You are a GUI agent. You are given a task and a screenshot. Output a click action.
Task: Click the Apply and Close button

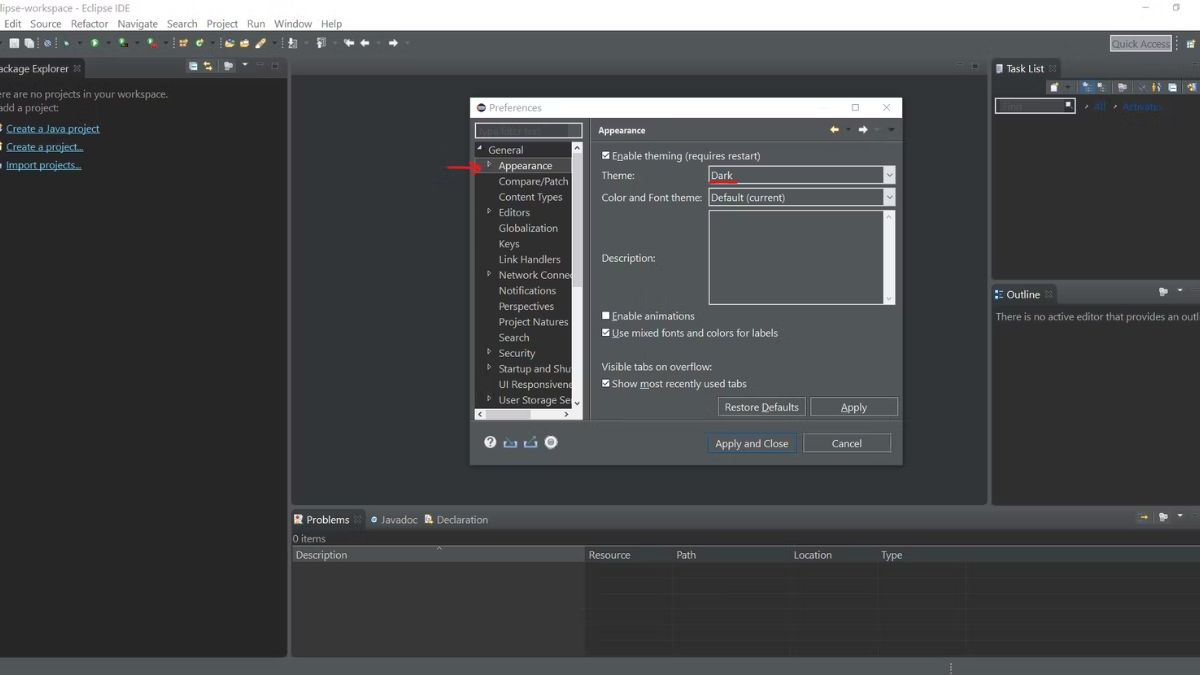point(752,444)
